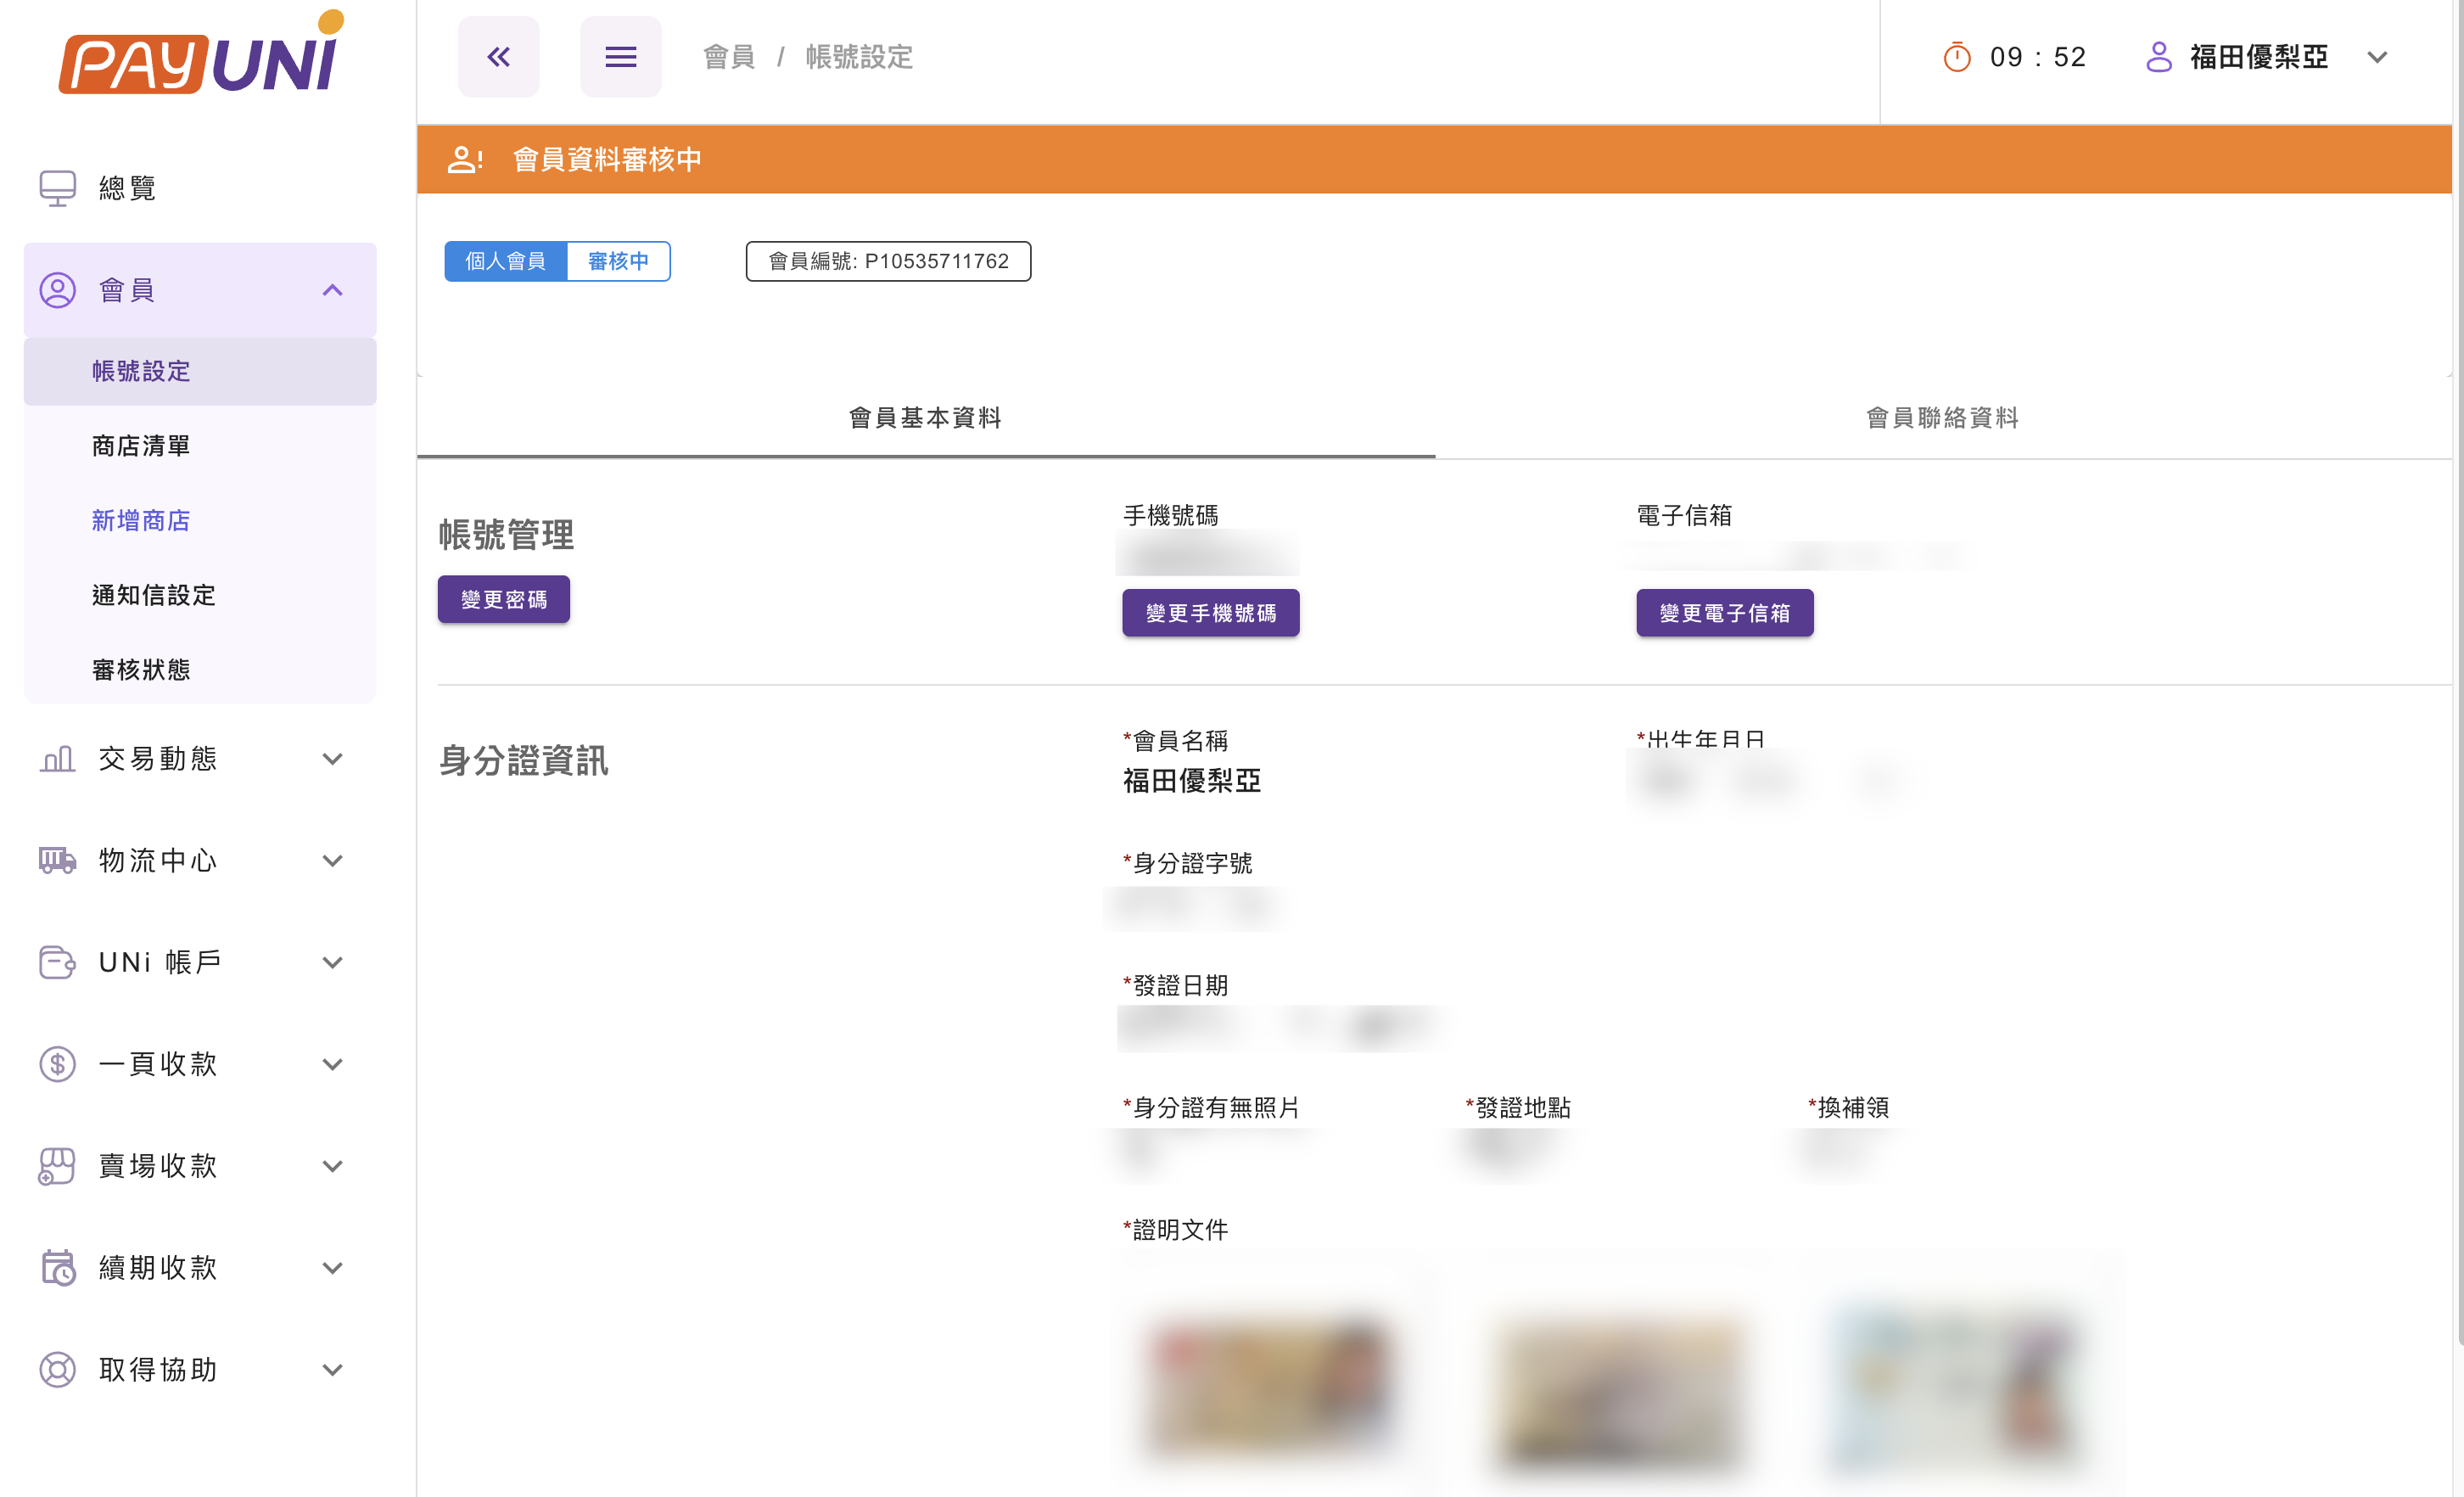Click the 證明文件 field label
The image size is (2464, 1497).
click(x=1175, y=1230)
